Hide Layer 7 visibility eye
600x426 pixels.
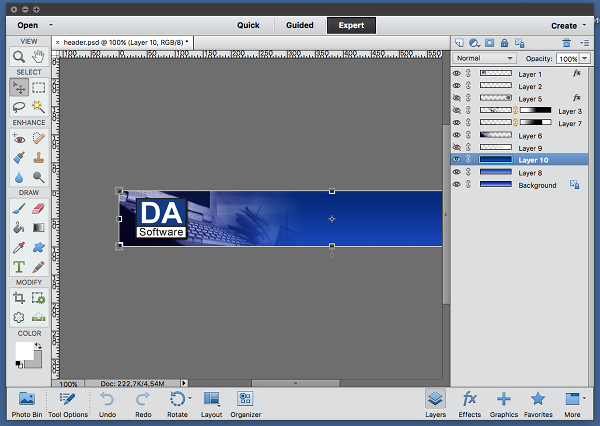point(457,122)
